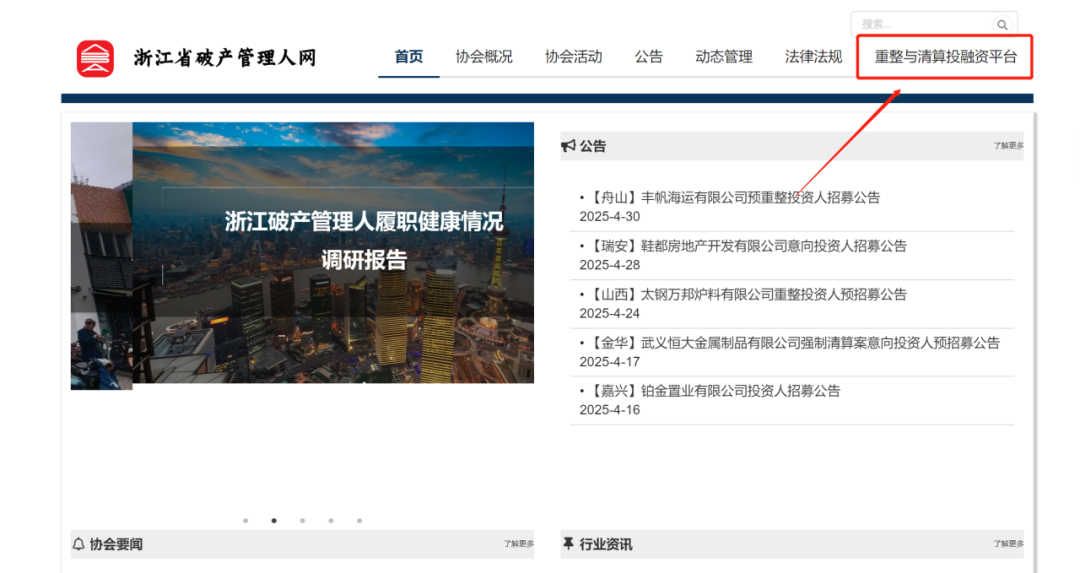Select the fourth carousel dot
The image size is (1080, 573).
pyautogui.click(x=331, y=521)
